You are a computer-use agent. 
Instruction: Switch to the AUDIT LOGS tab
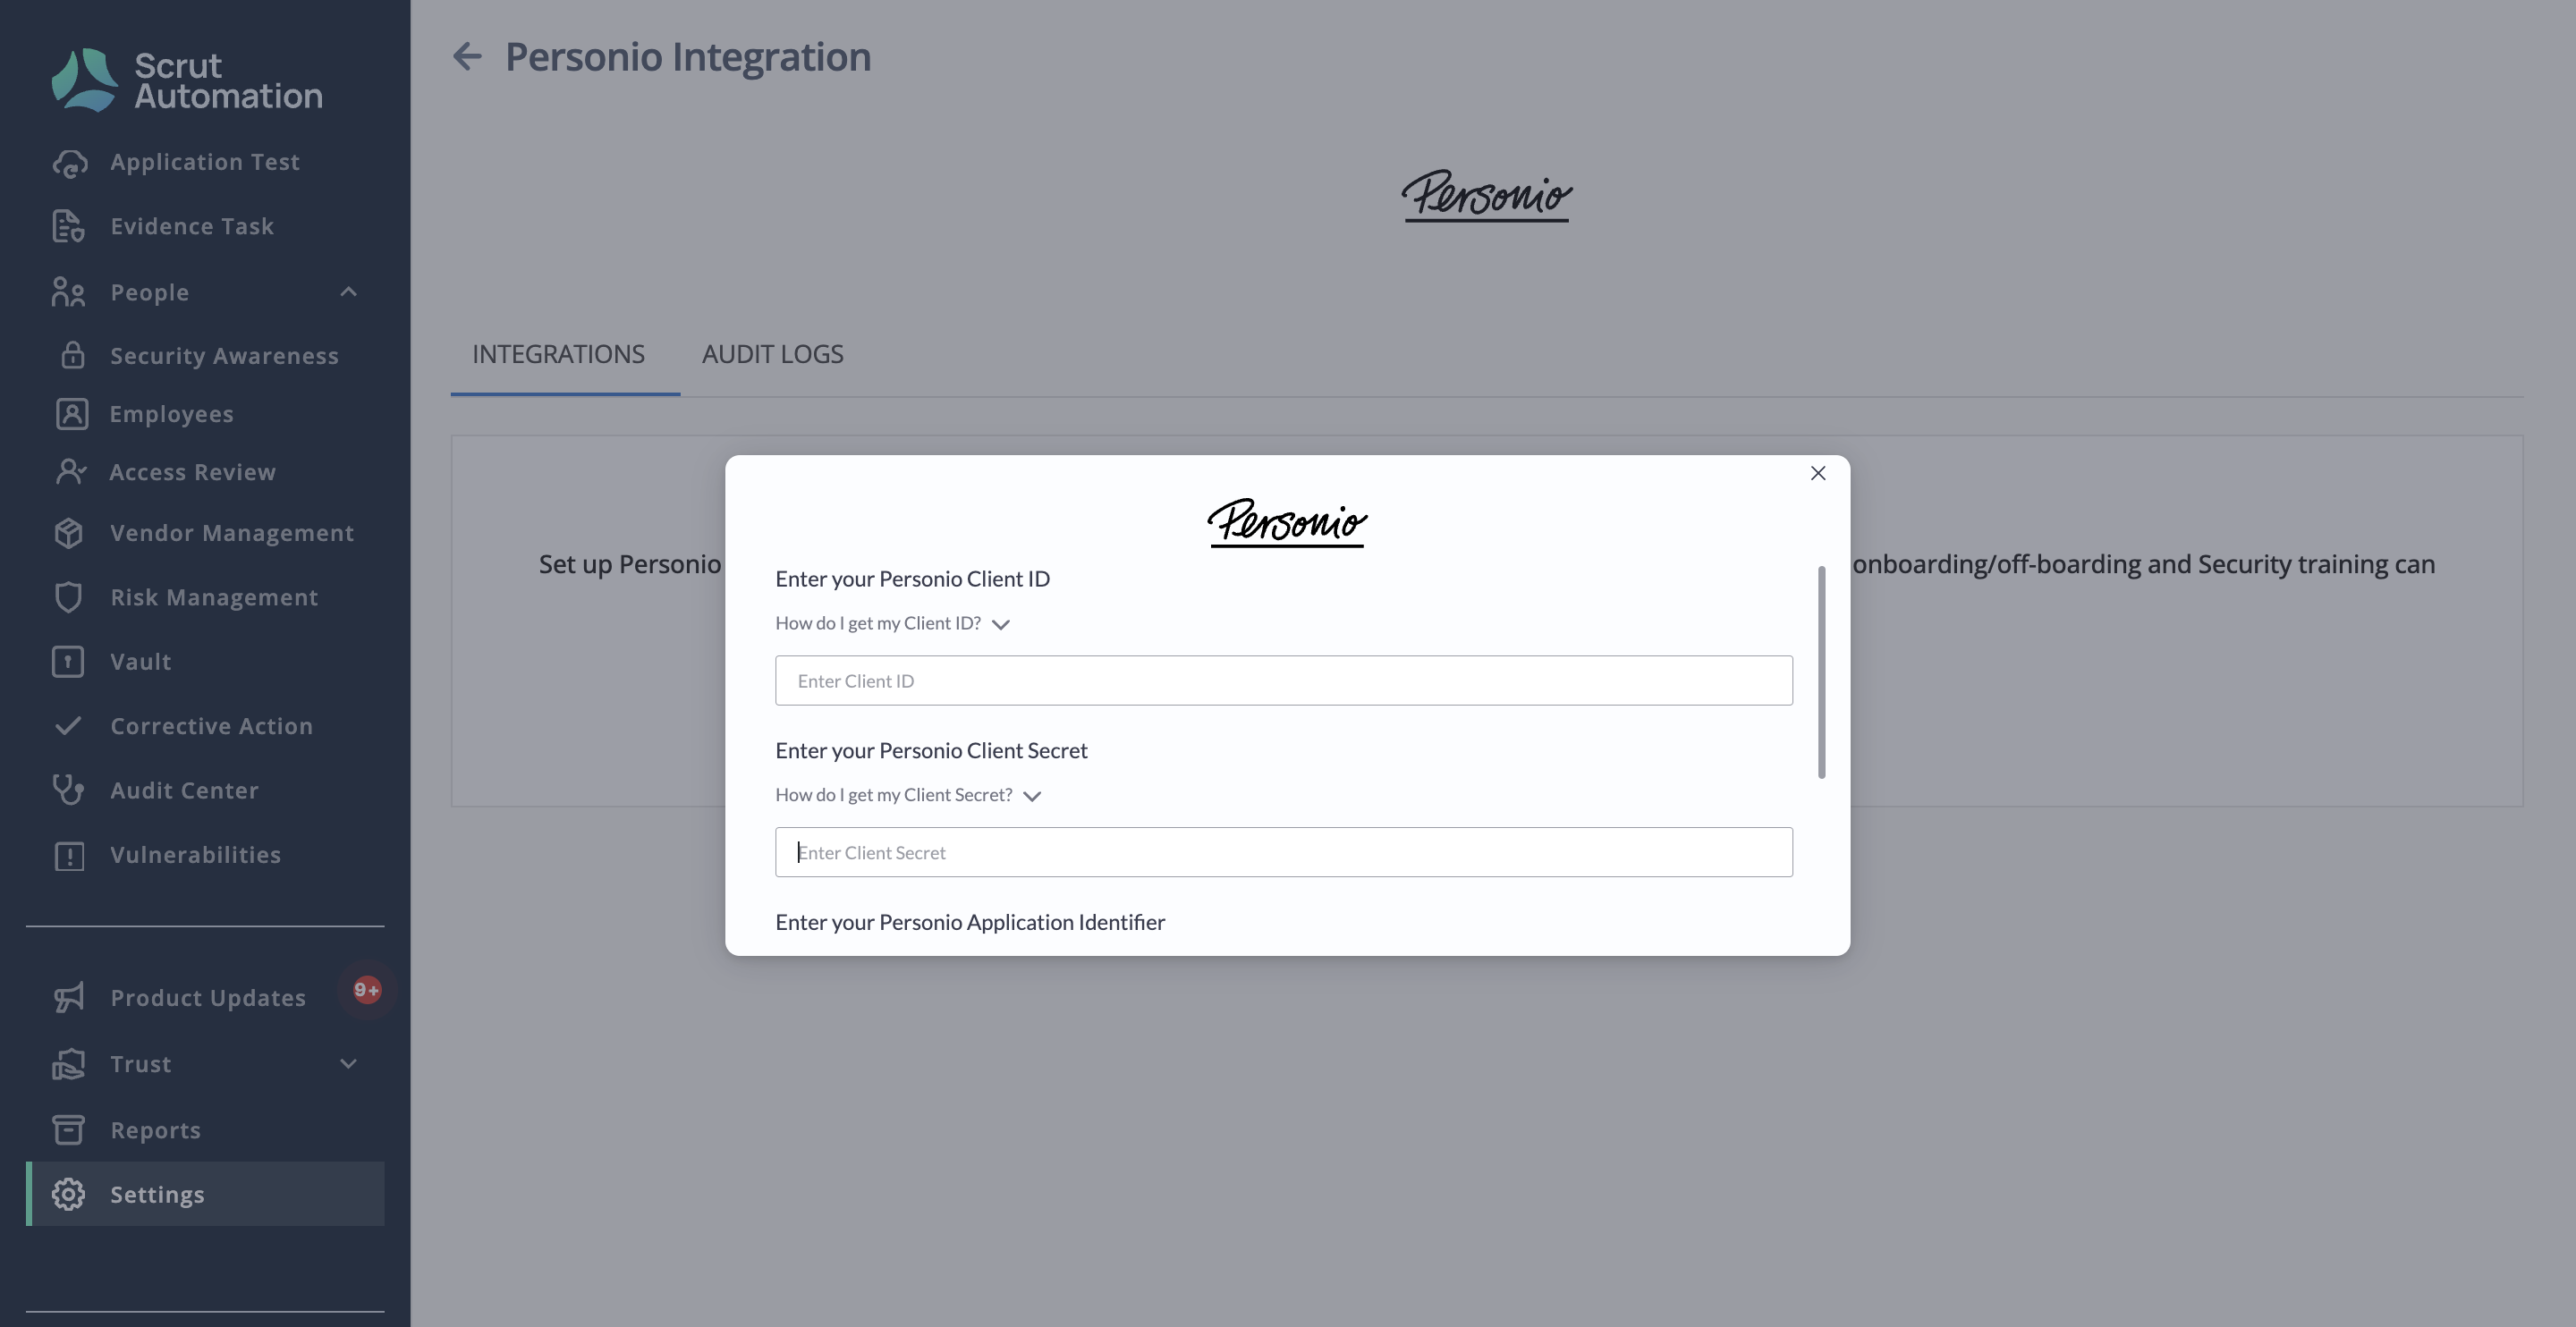click(x=773, y=354)
